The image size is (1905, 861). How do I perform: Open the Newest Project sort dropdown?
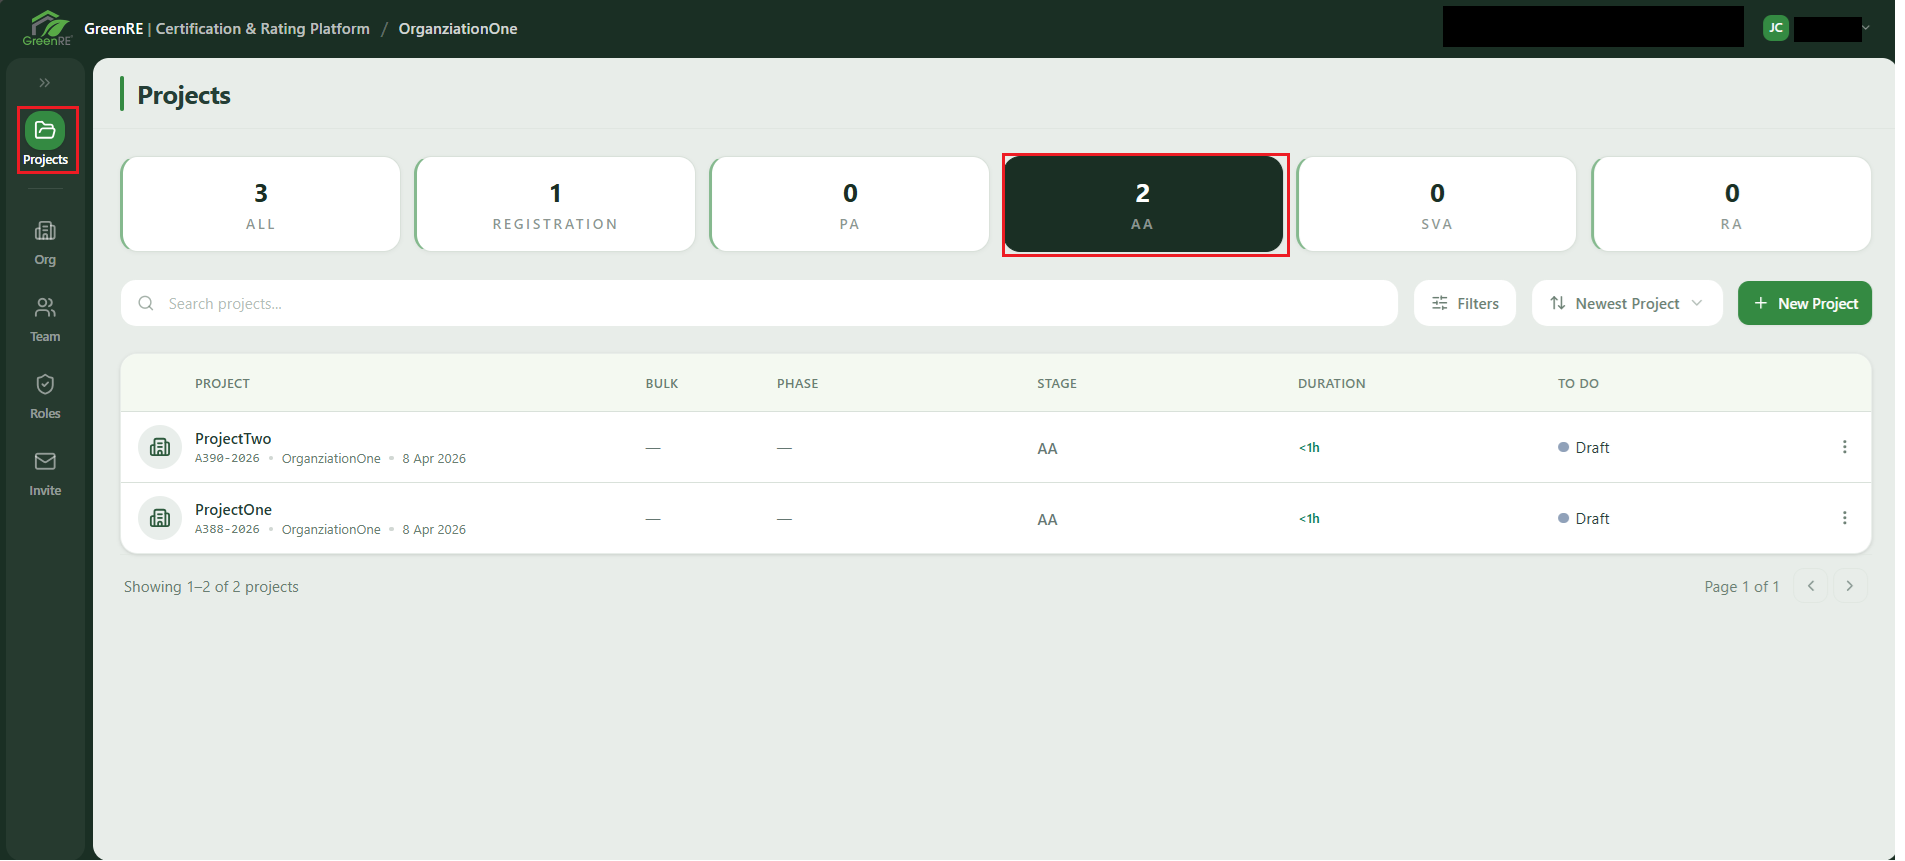pyautogui.click(x=1627, y=303)
